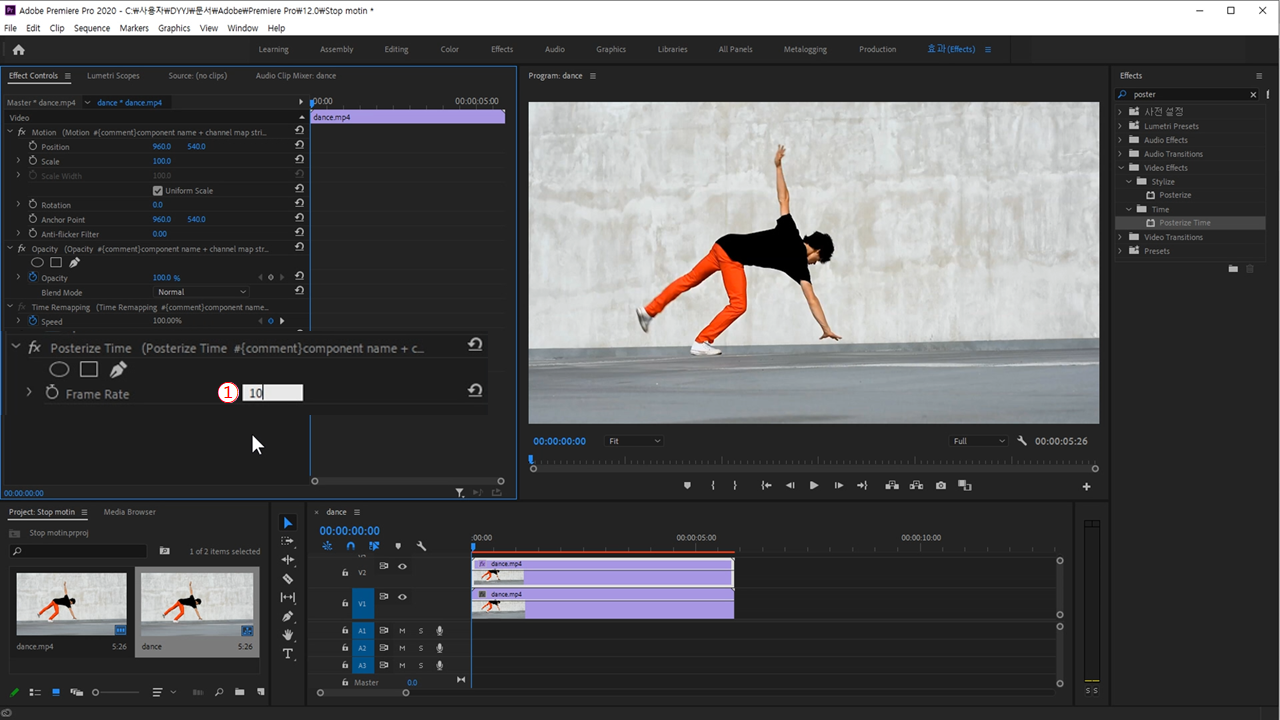This screenshot has width=1280, height=720.
Task: Open the Sequence menu
Action: pyautogui.click(x=92, y=28)
